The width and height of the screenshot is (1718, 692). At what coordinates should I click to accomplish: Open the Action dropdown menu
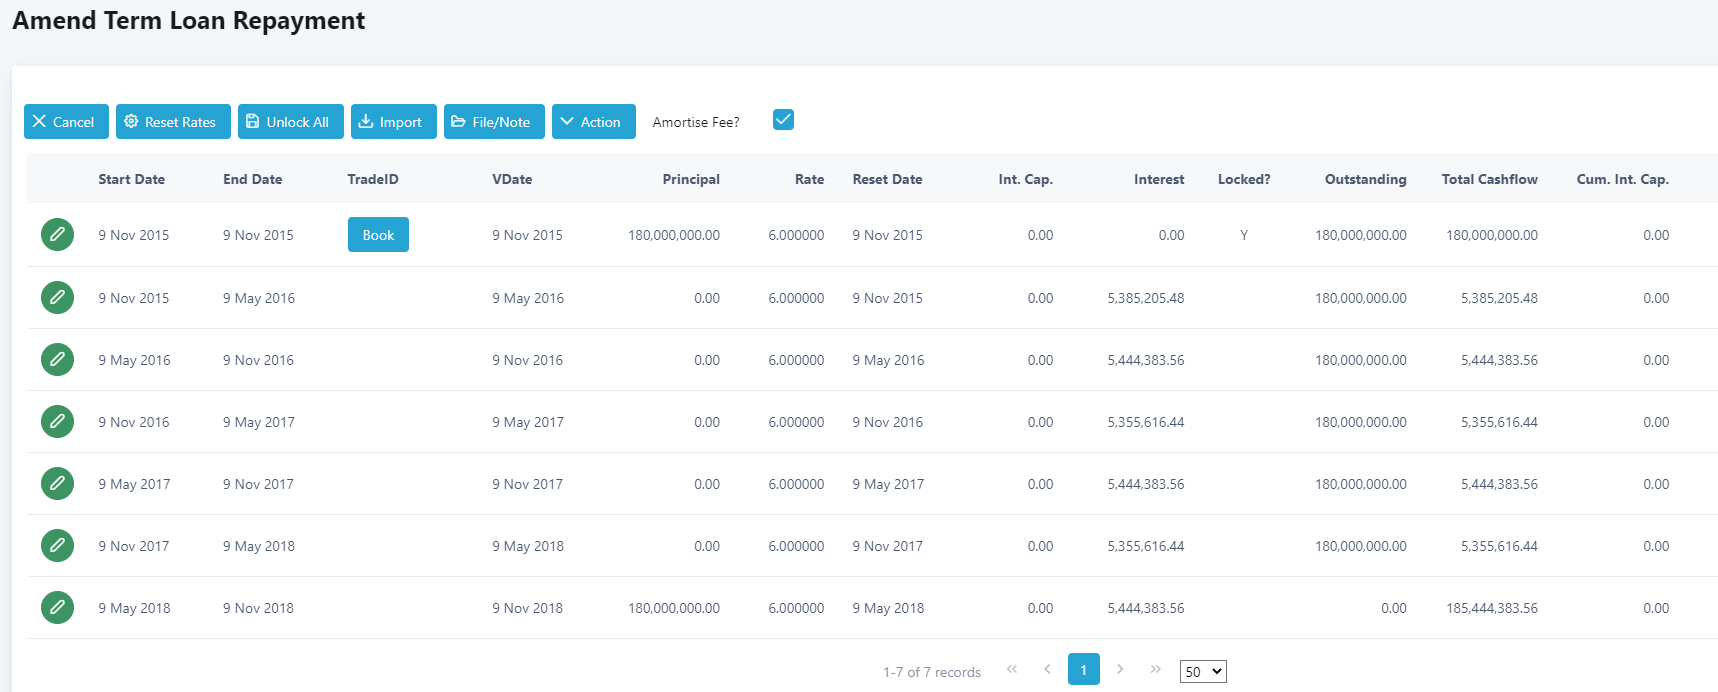tap(593, 122)
